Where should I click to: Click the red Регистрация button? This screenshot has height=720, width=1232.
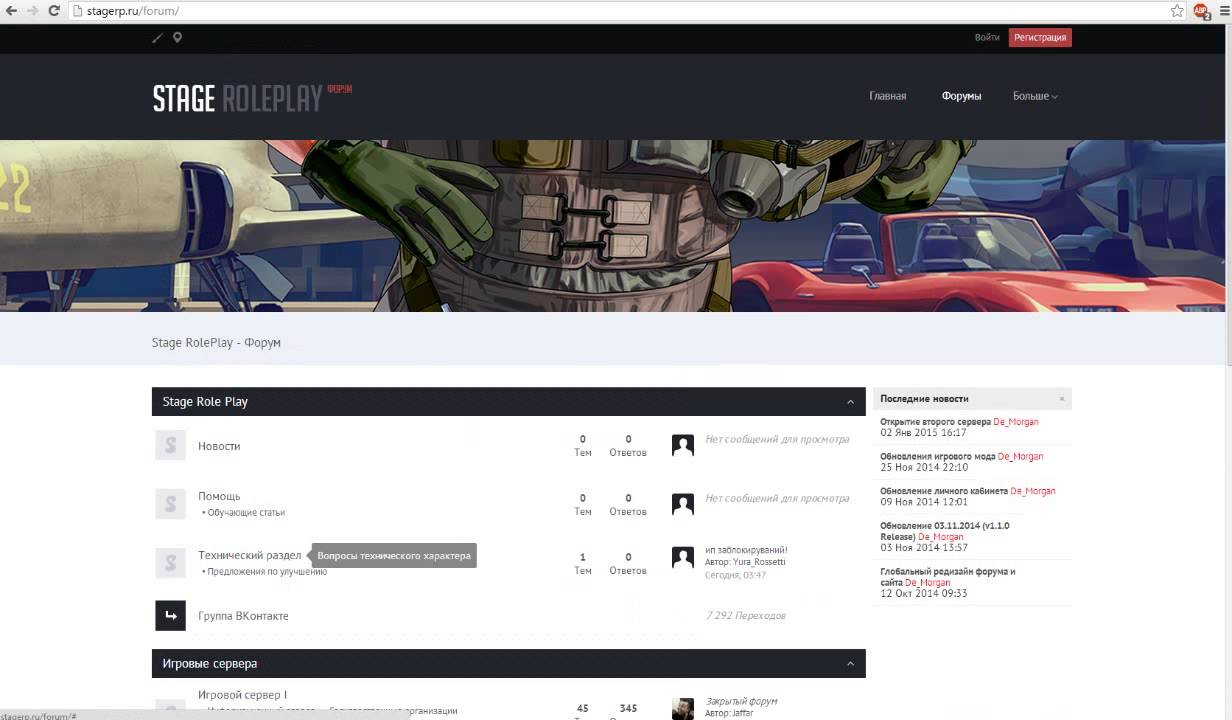point(1040,38)
